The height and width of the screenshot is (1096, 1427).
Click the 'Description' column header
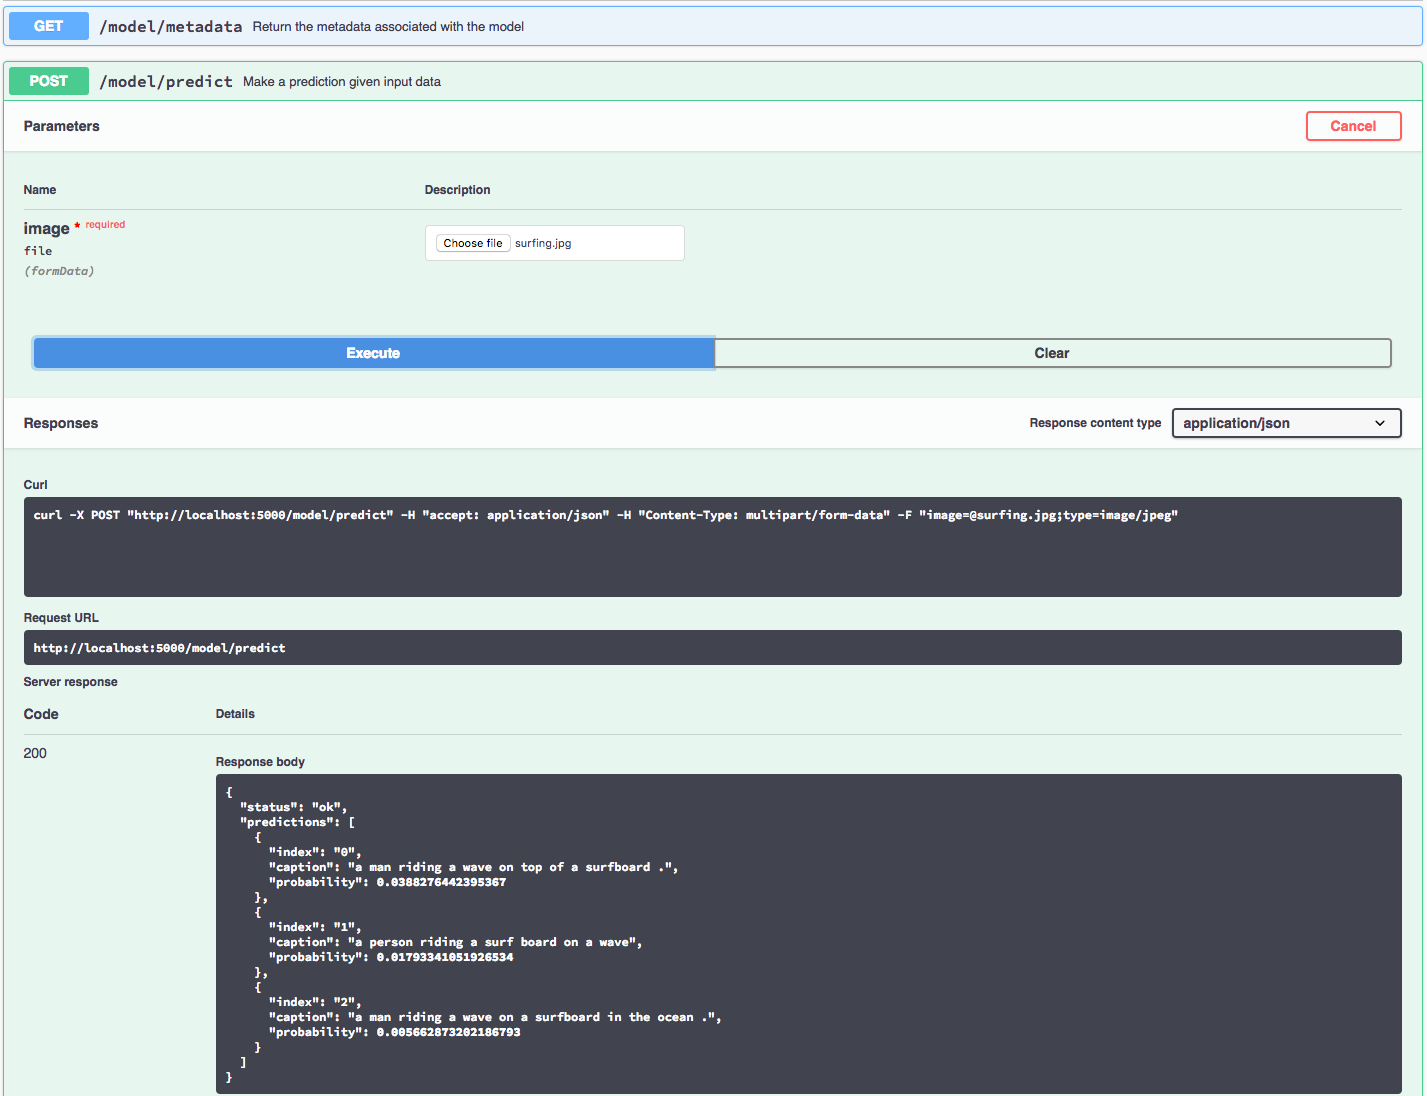(457, 190)
